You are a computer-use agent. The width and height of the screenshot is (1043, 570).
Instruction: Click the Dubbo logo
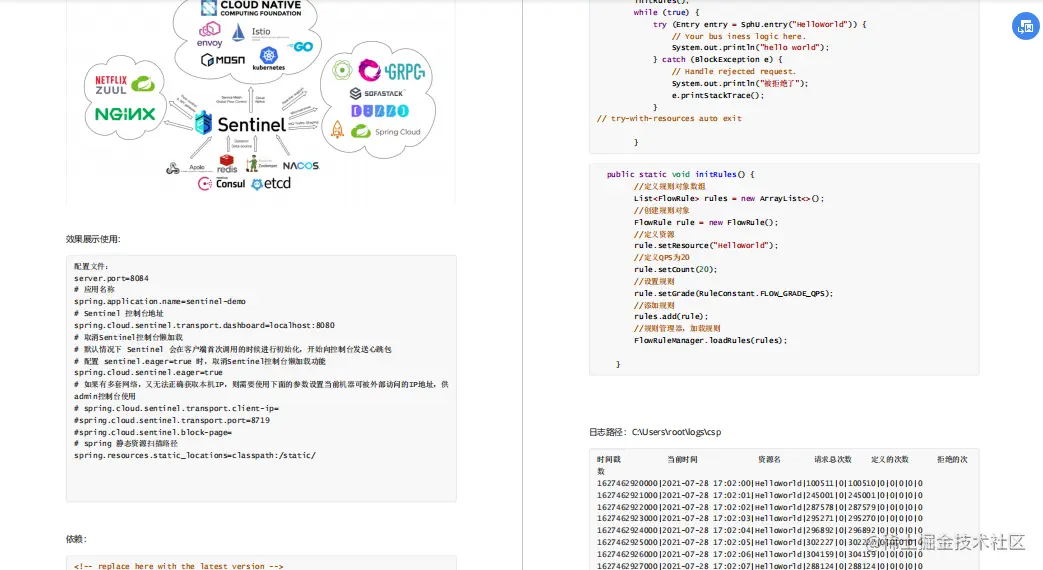[379, 111]
